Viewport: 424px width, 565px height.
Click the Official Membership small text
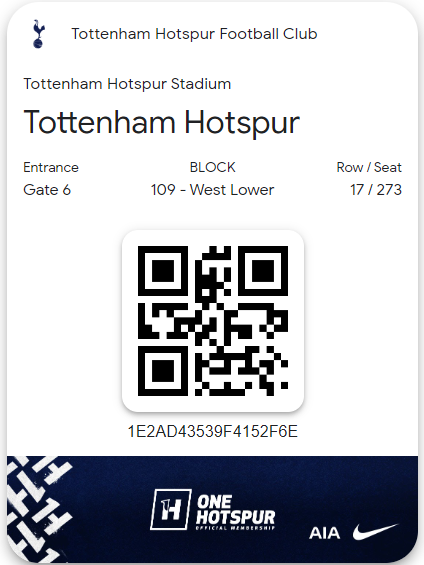[235, 528]
